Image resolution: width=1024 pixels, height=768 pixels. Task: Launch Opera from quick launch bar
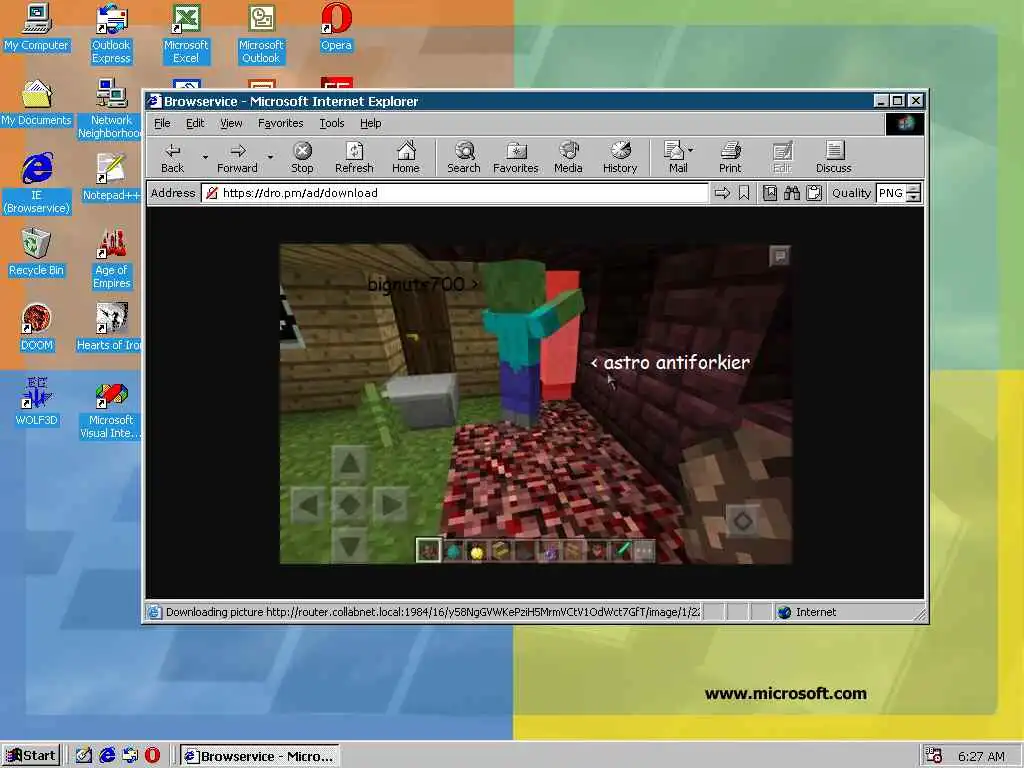[x=152, y=756]
